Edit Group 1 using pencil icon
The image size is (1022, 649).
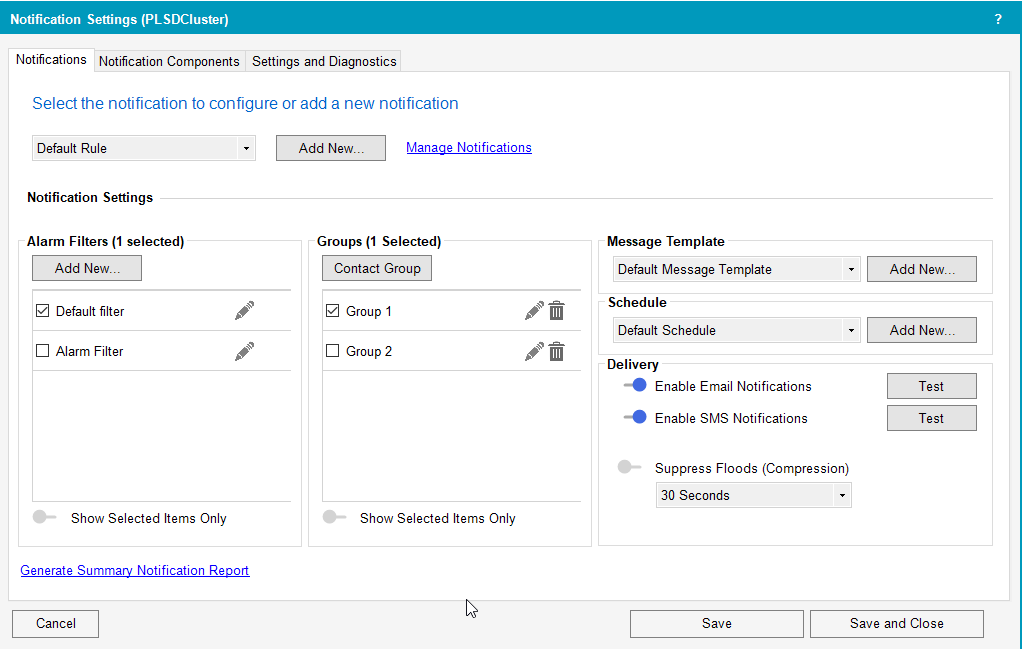click(x=534, y=311)
